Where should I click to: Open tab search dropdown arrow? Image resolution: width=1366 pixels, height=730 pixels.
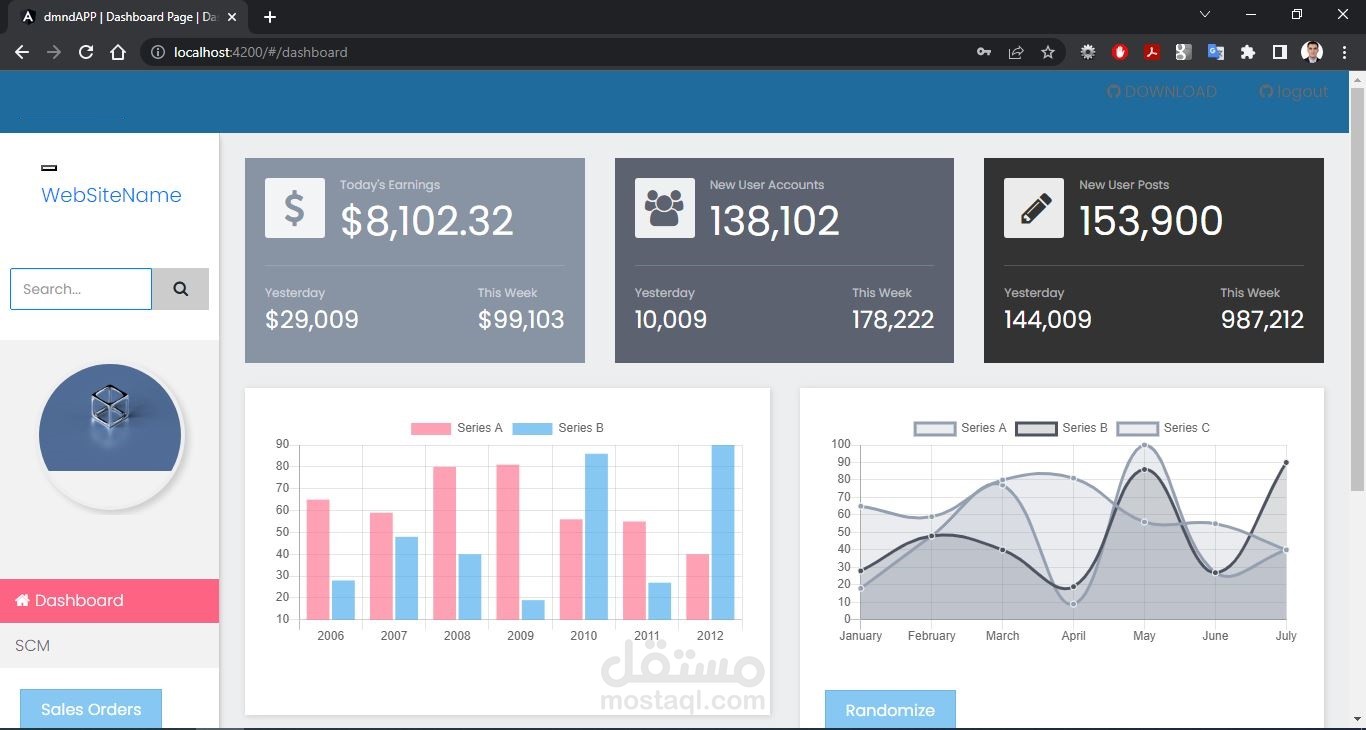coord(1205,15)
